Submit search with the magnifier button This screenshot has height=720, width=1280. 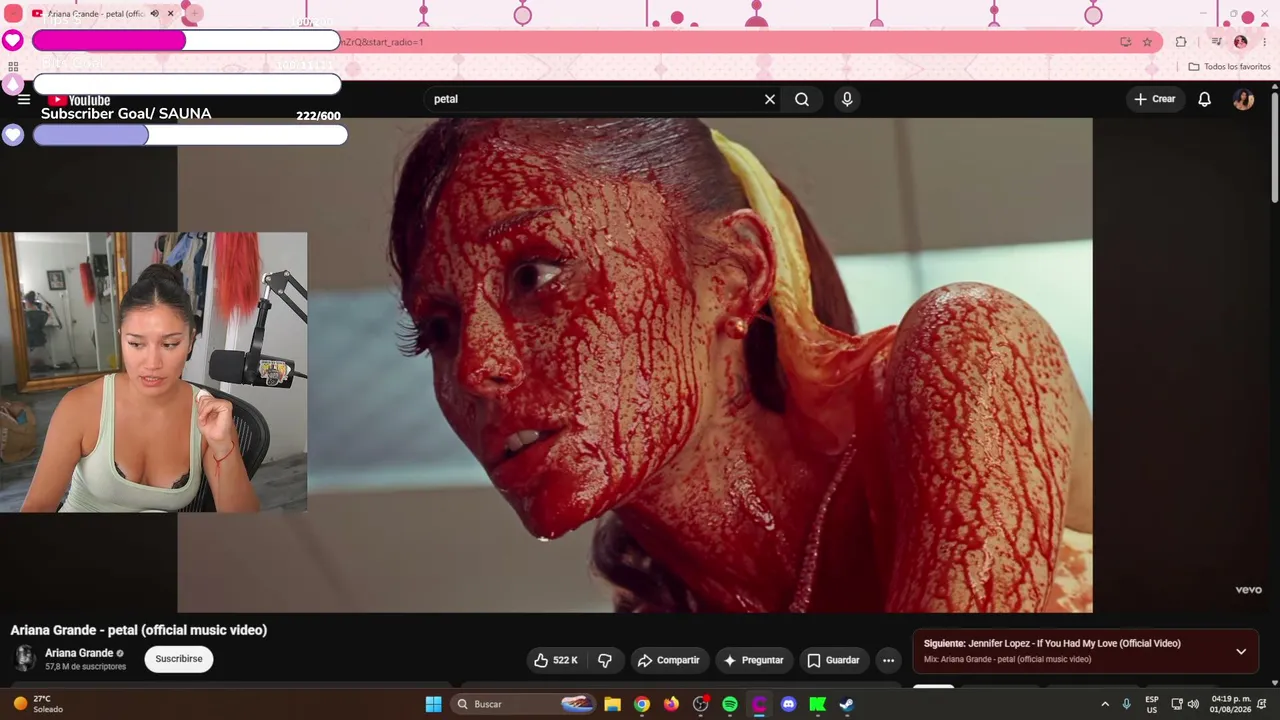point(802,99)
